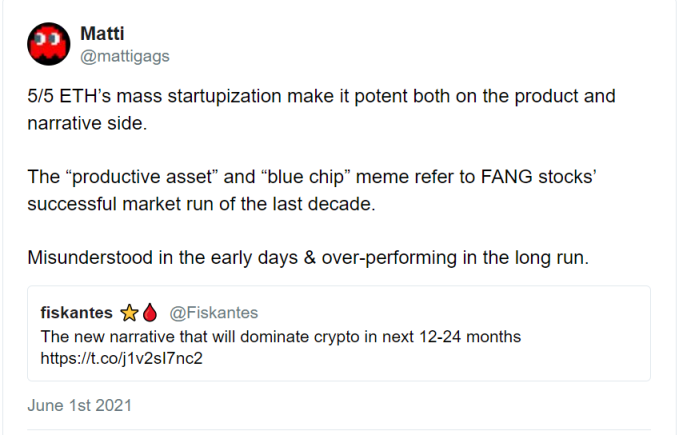
Task: Click "successful market run of the last decade"
Action: pos(191,202)
